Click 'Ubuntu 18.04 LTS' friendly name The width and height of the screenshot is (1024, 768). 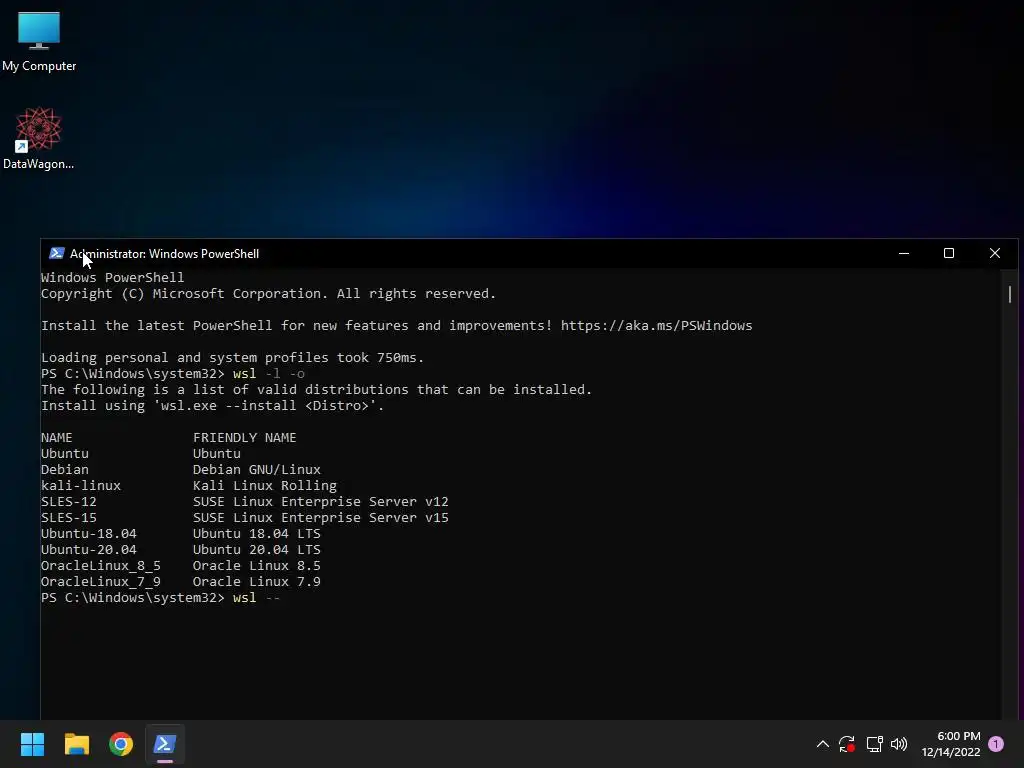pyautogui.click(x=257, y=534)
